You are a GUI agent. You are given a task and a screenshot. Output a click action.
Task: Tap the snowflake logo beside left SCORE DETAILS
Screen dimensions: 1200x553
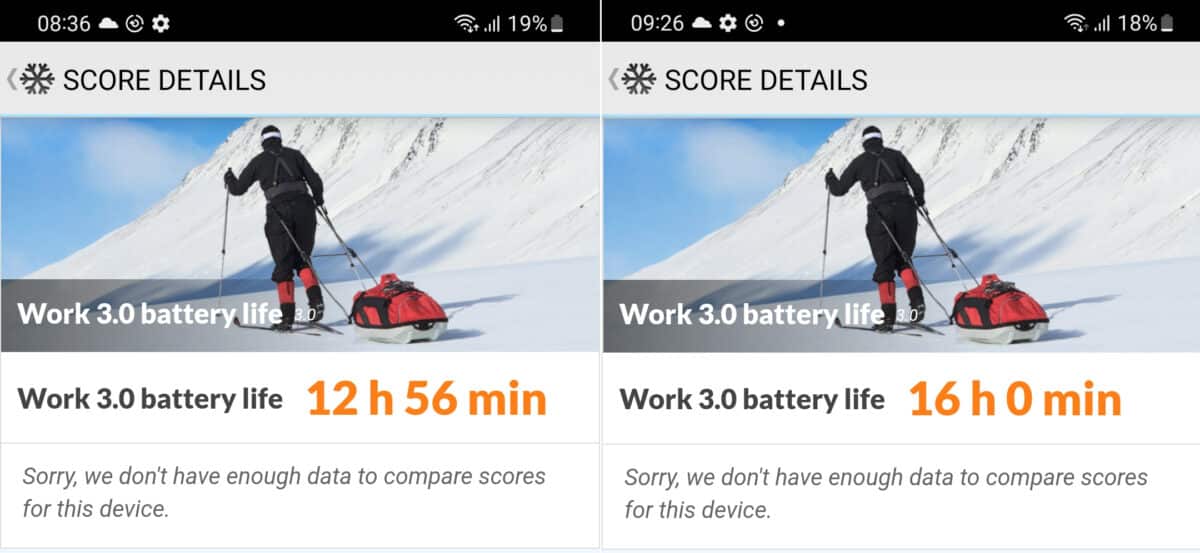(38, 79)
